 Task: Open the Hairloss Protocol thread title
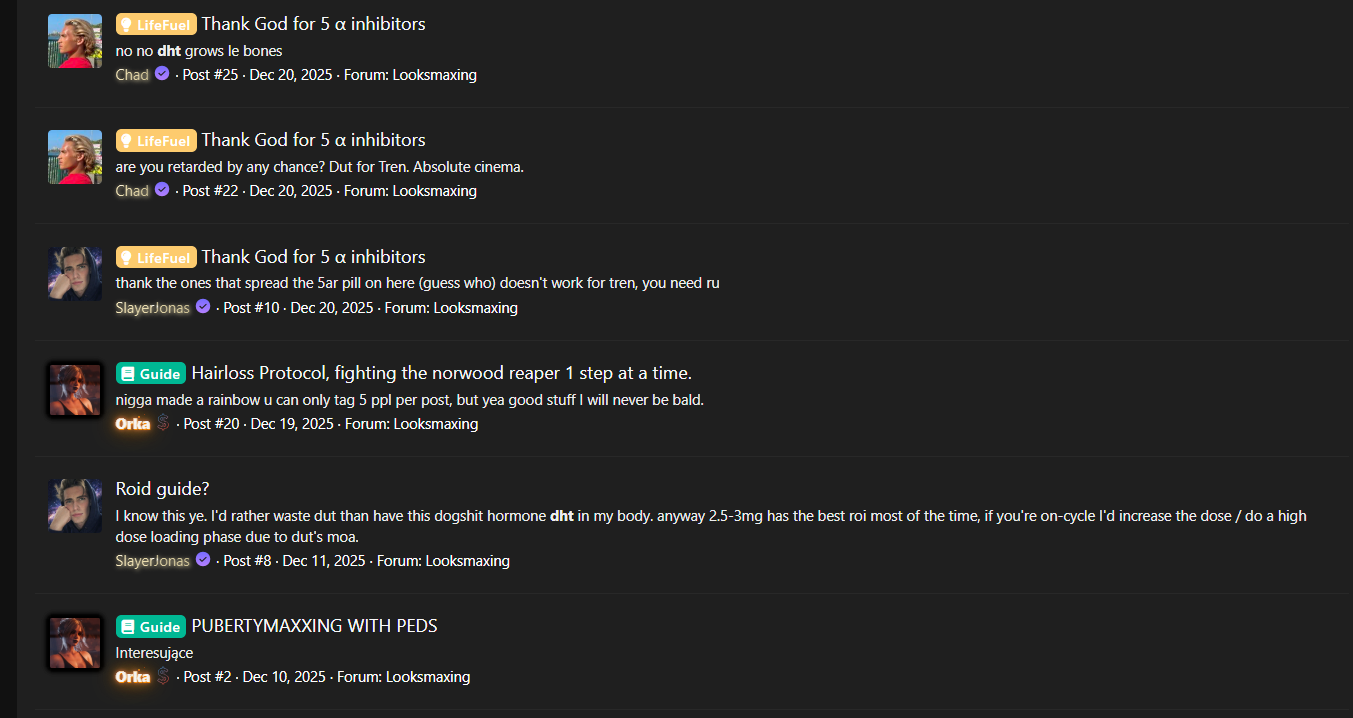click(441, 373)
